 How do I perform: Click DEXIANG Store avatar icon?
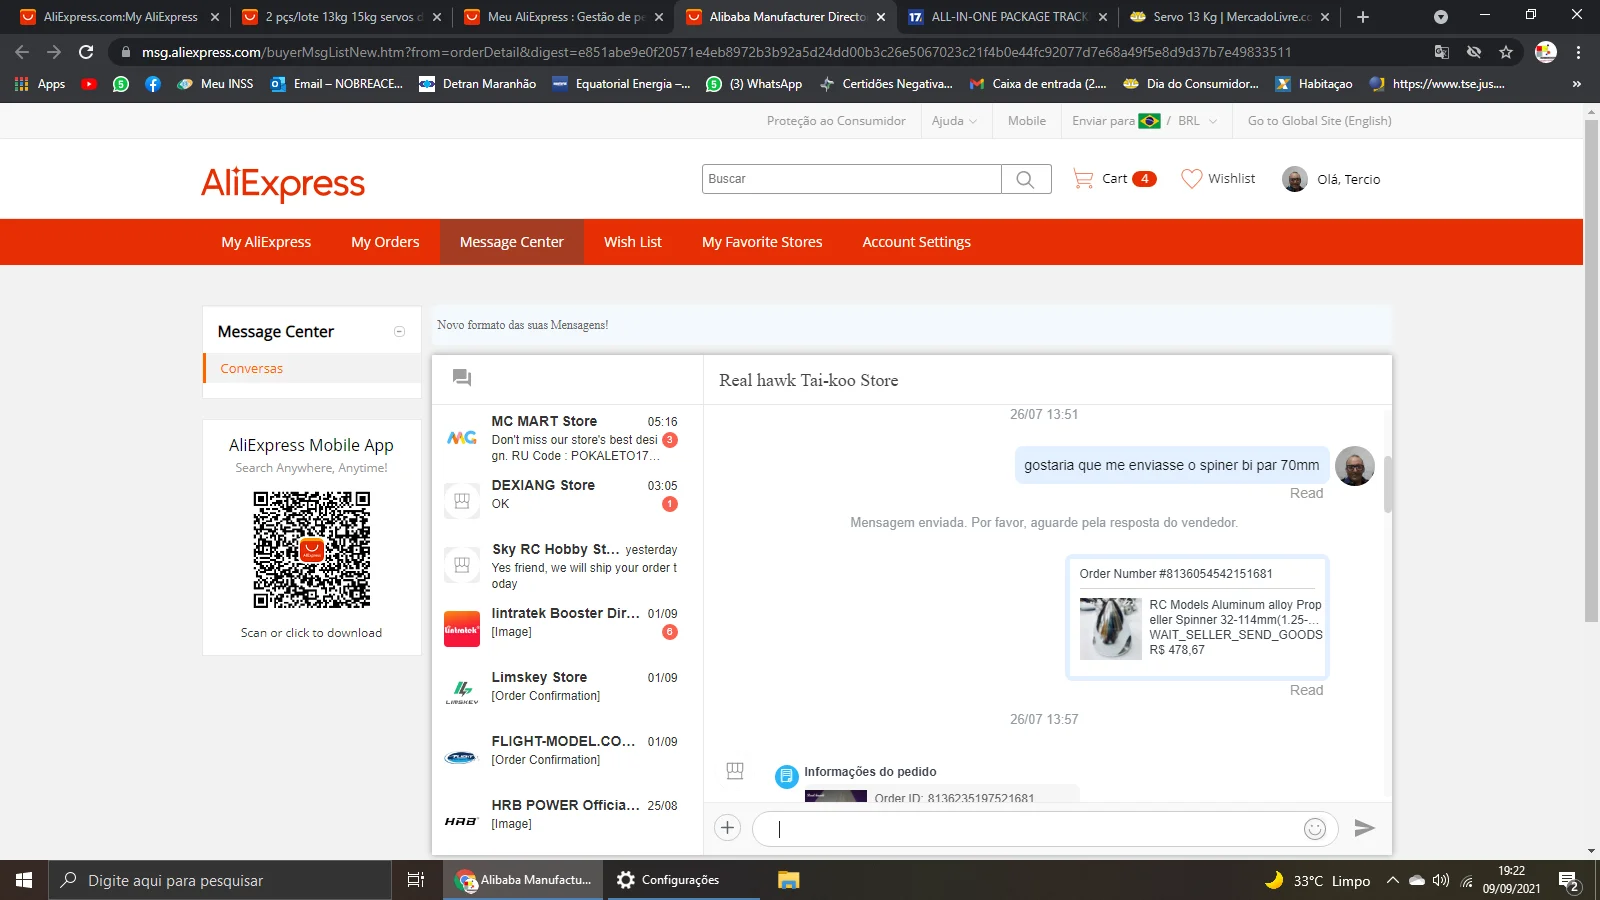coord(461,502)
